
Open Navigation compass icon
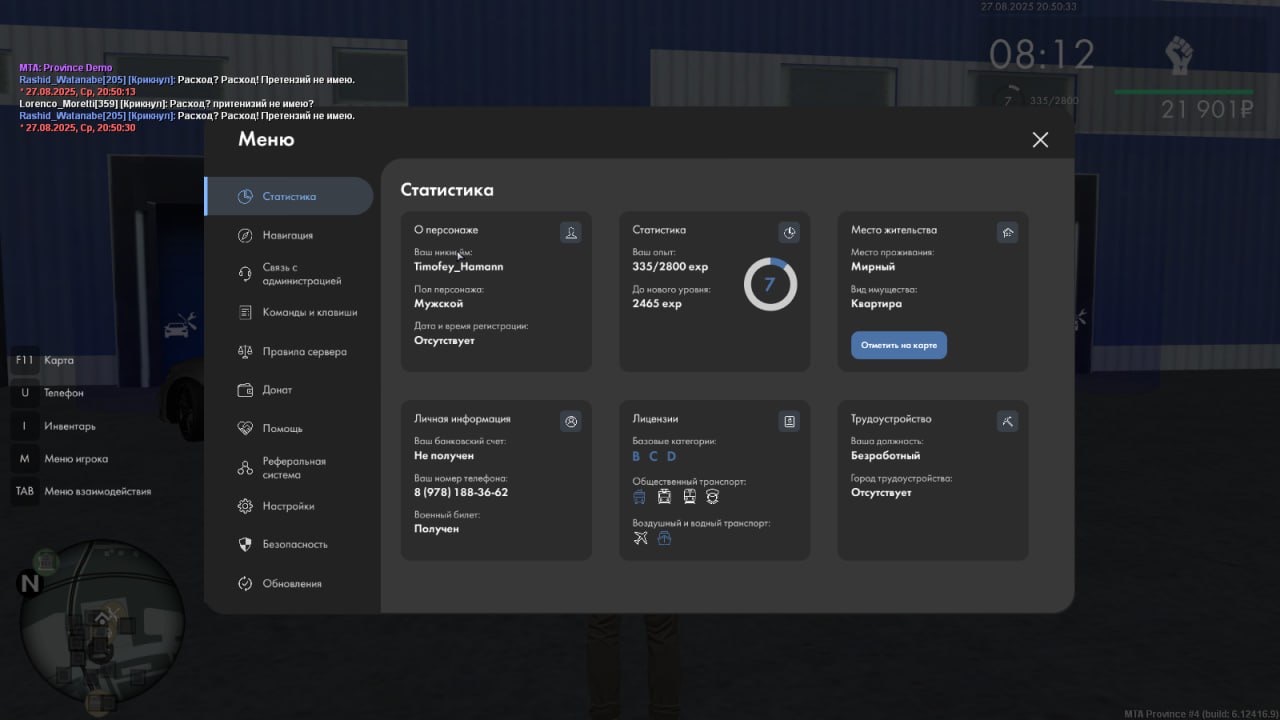pos(245,235)
